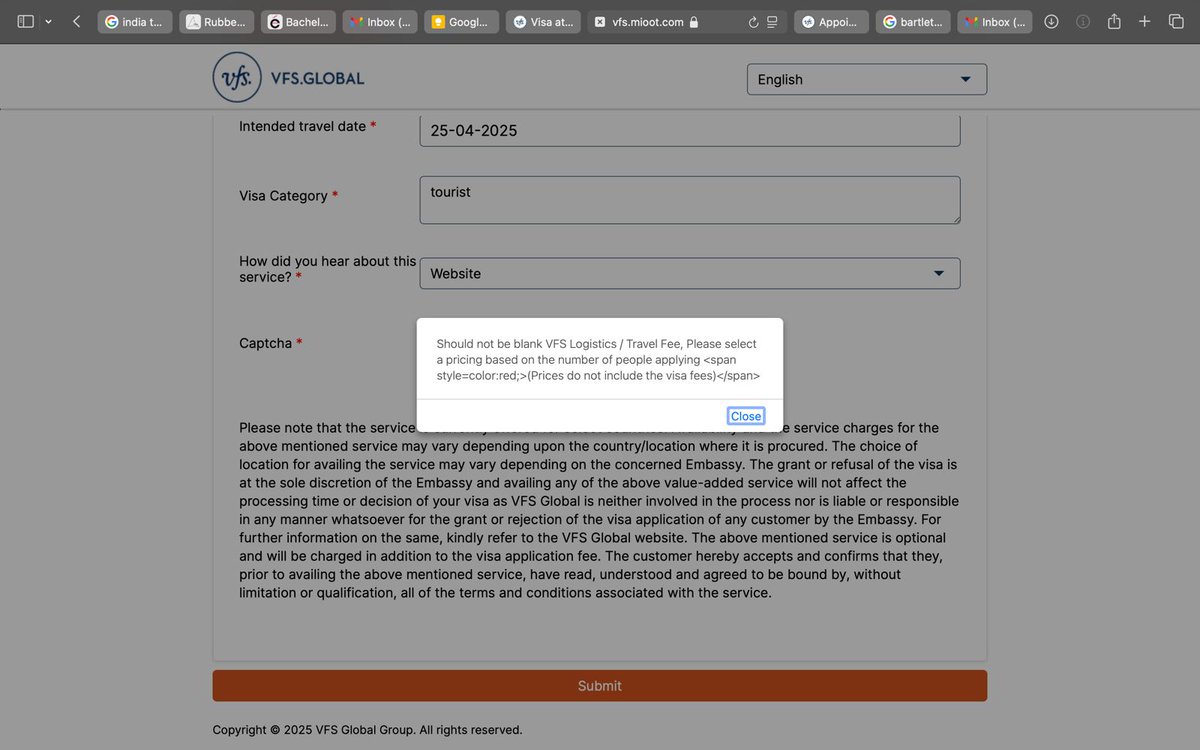Open the Share menu icon

click(1113, 21)
